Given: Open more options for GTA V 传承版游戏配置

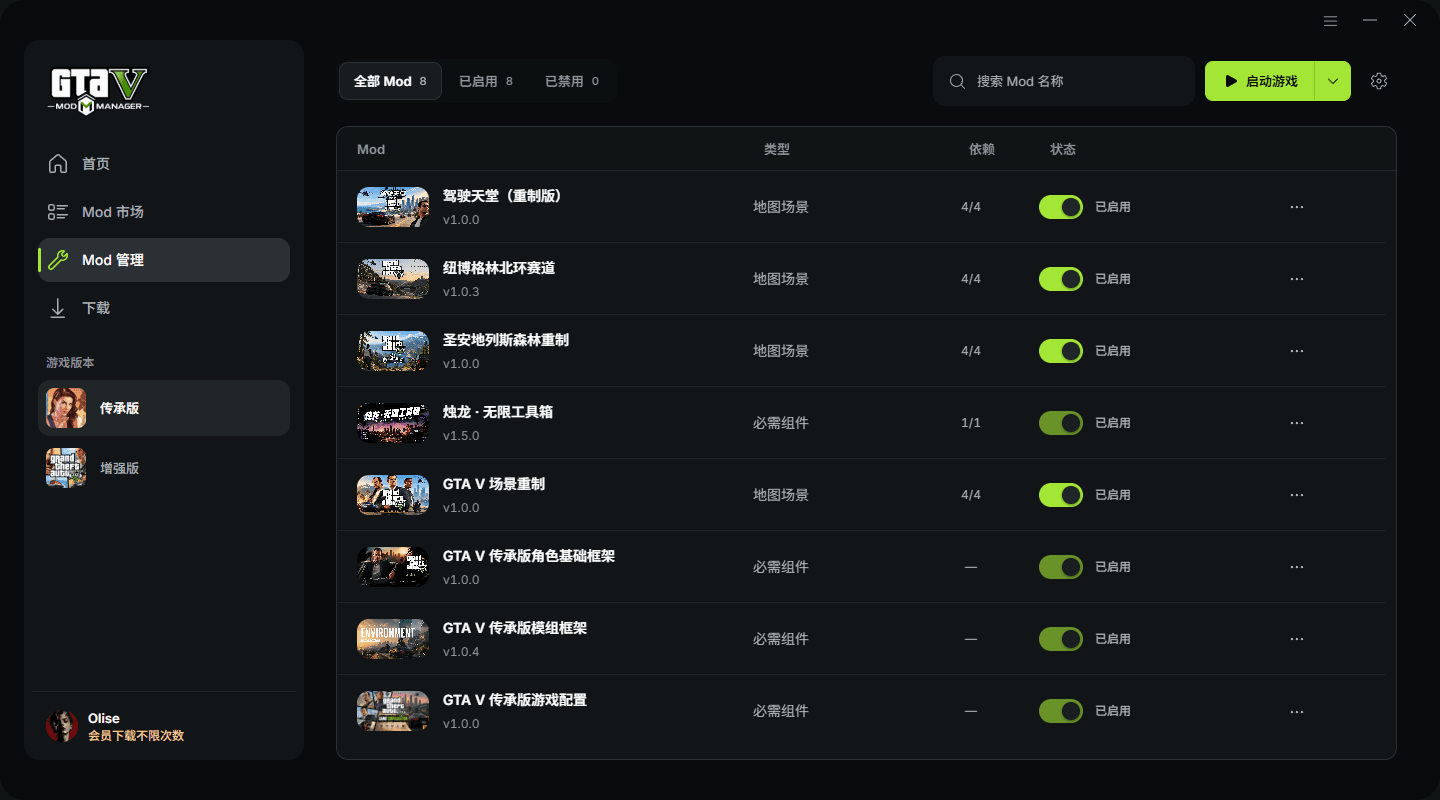Looking at the screenshot, I should (1297, 711).
